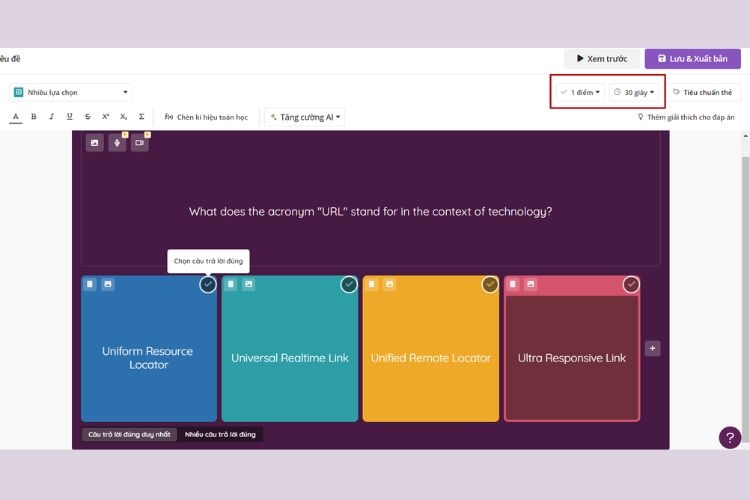This screenshot has height=500, width=750.
Task: Delete the Universal Realtime Link answer
Action: pos(231,284)
